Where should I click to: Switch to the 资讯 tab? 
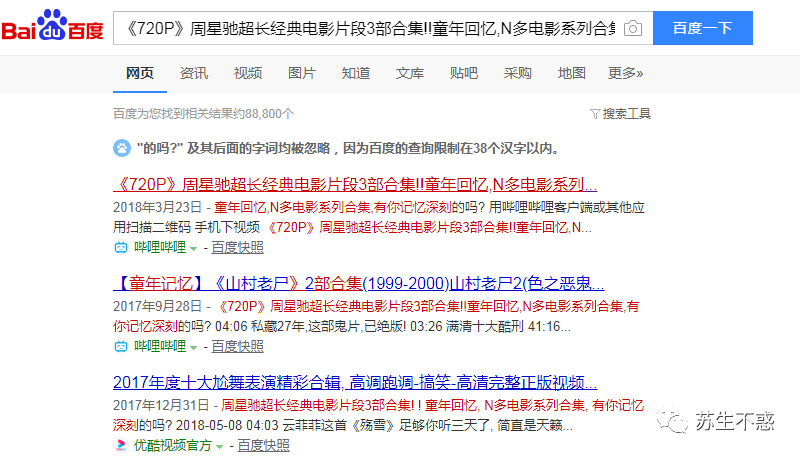[194, 73]
